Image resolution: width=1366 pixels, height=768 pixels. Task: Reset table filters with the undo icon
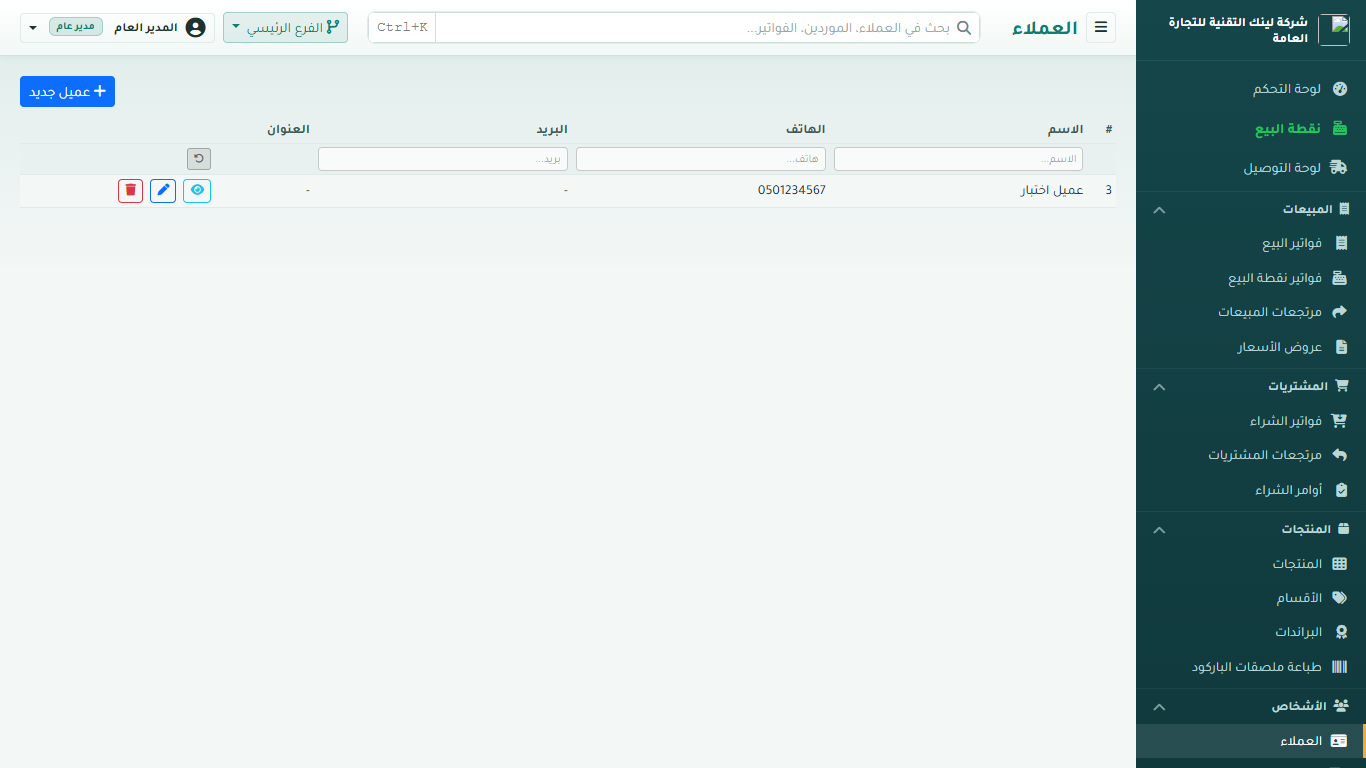point(199,159)
